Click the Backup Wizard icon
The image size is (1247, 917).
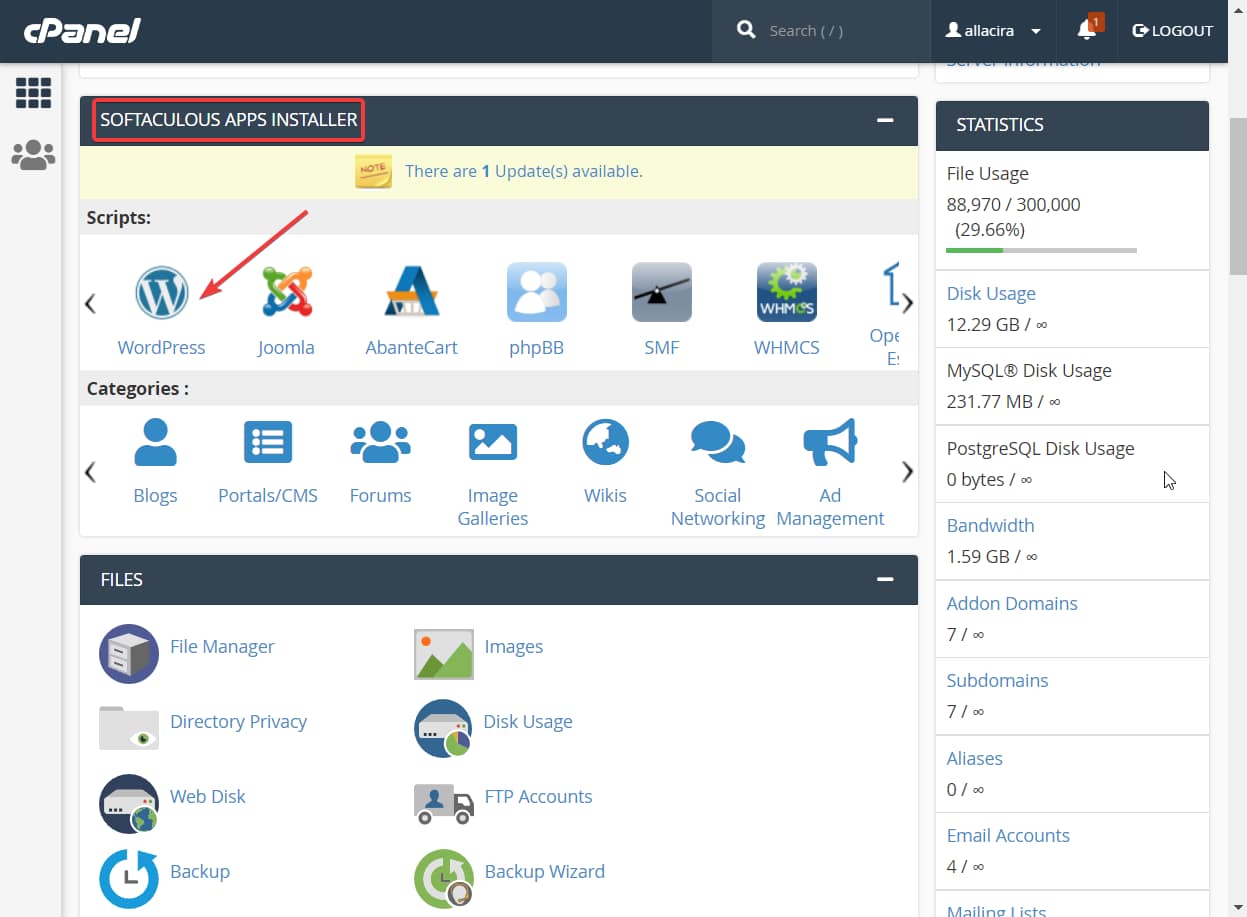(x=444, y=878)
